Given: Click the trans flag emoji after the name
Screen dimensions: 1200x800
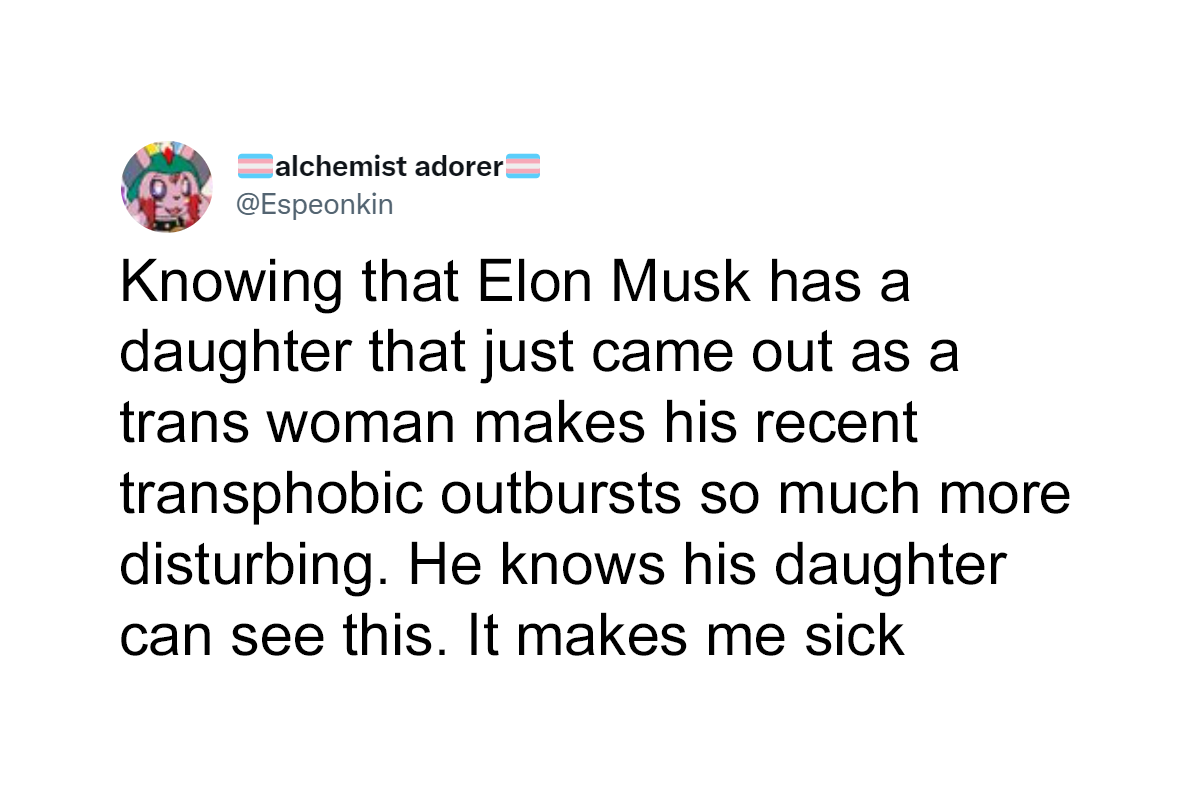Looking at the screenshot, I should click(x=523, y=165).
